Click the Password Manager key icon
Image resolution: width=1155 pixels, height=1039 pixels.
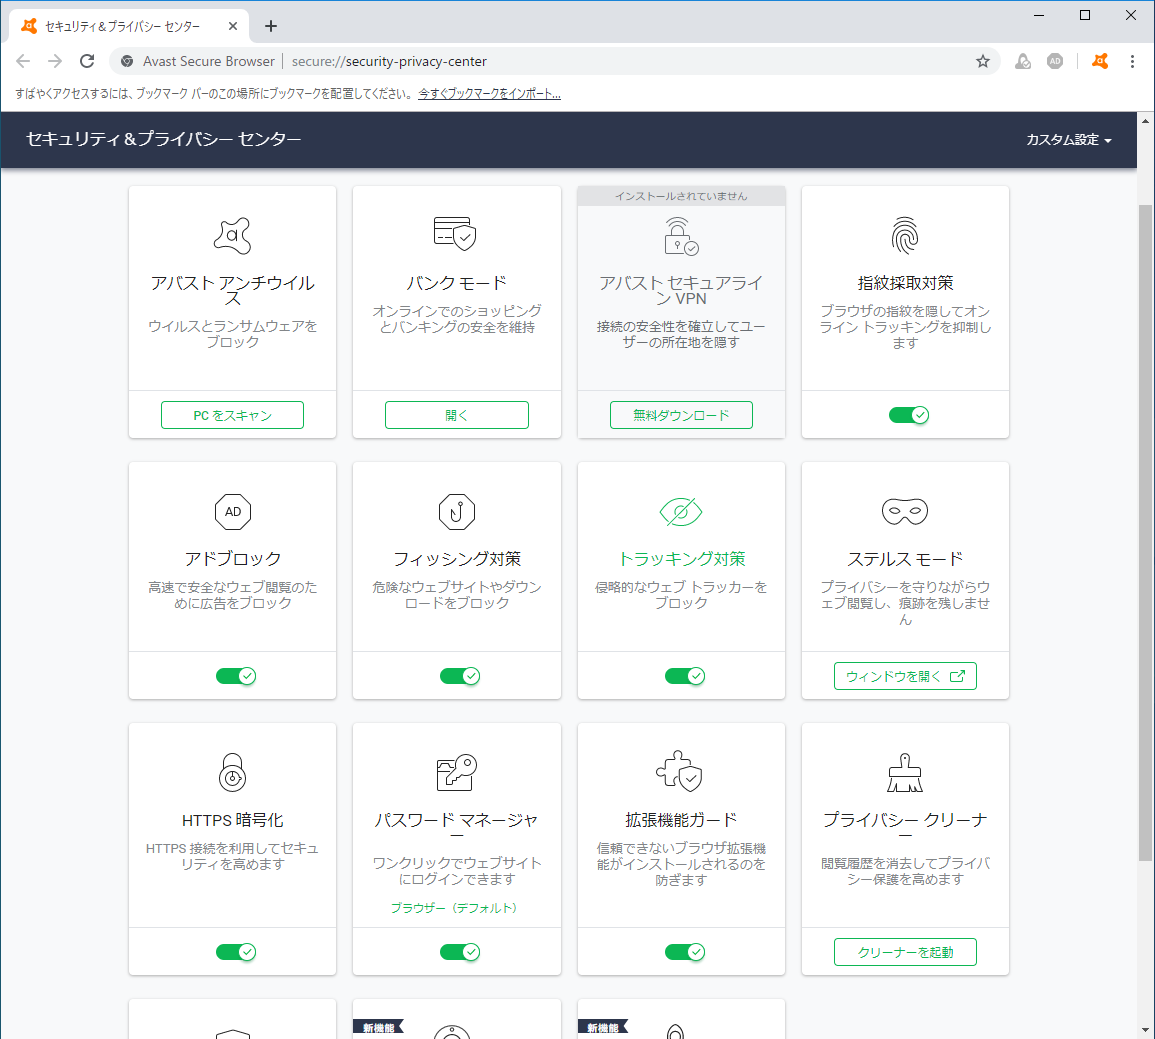[457, 772]
